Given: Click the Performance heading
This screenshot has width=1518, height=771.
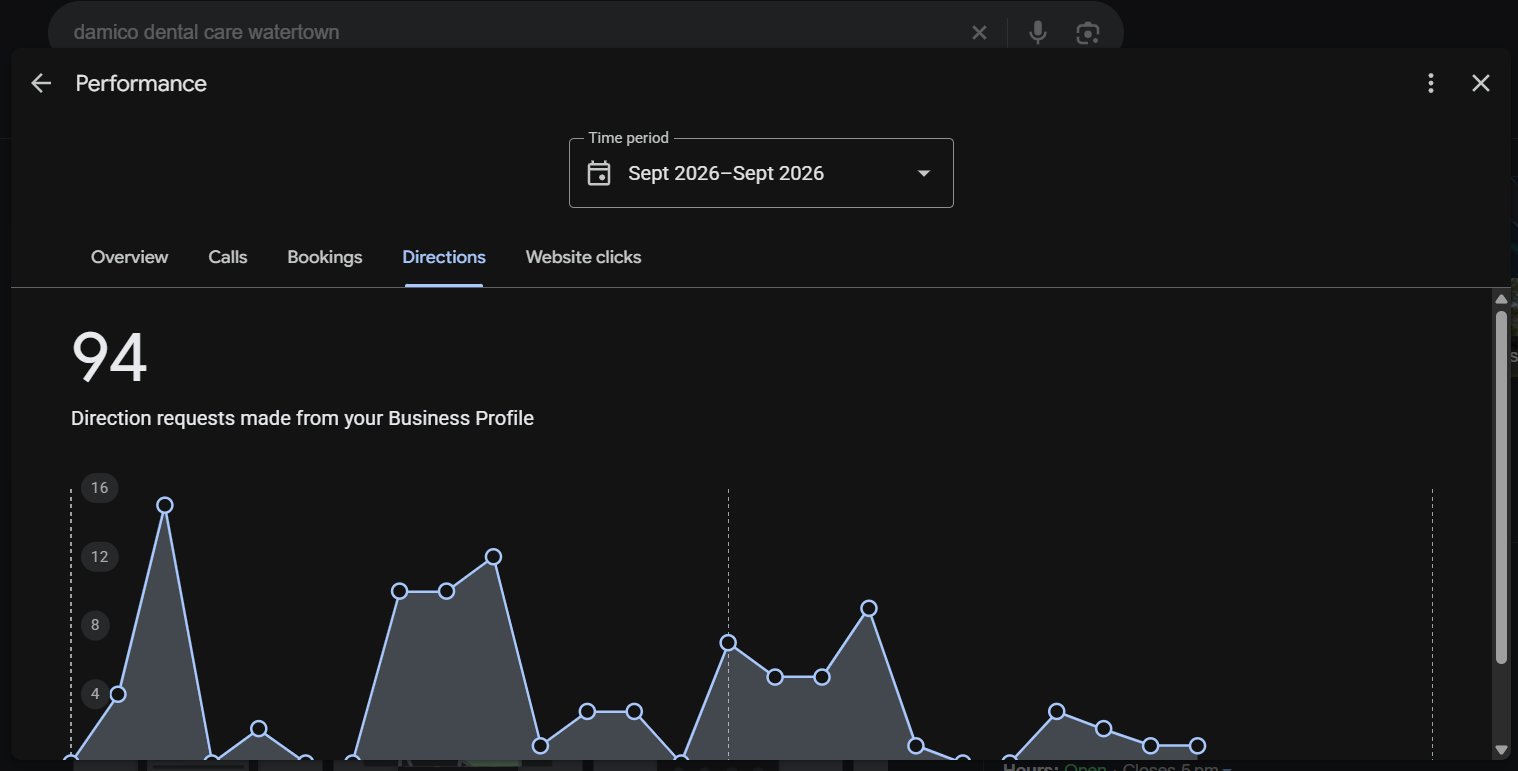Looking at the screenshot, I should tap(141, 84).
